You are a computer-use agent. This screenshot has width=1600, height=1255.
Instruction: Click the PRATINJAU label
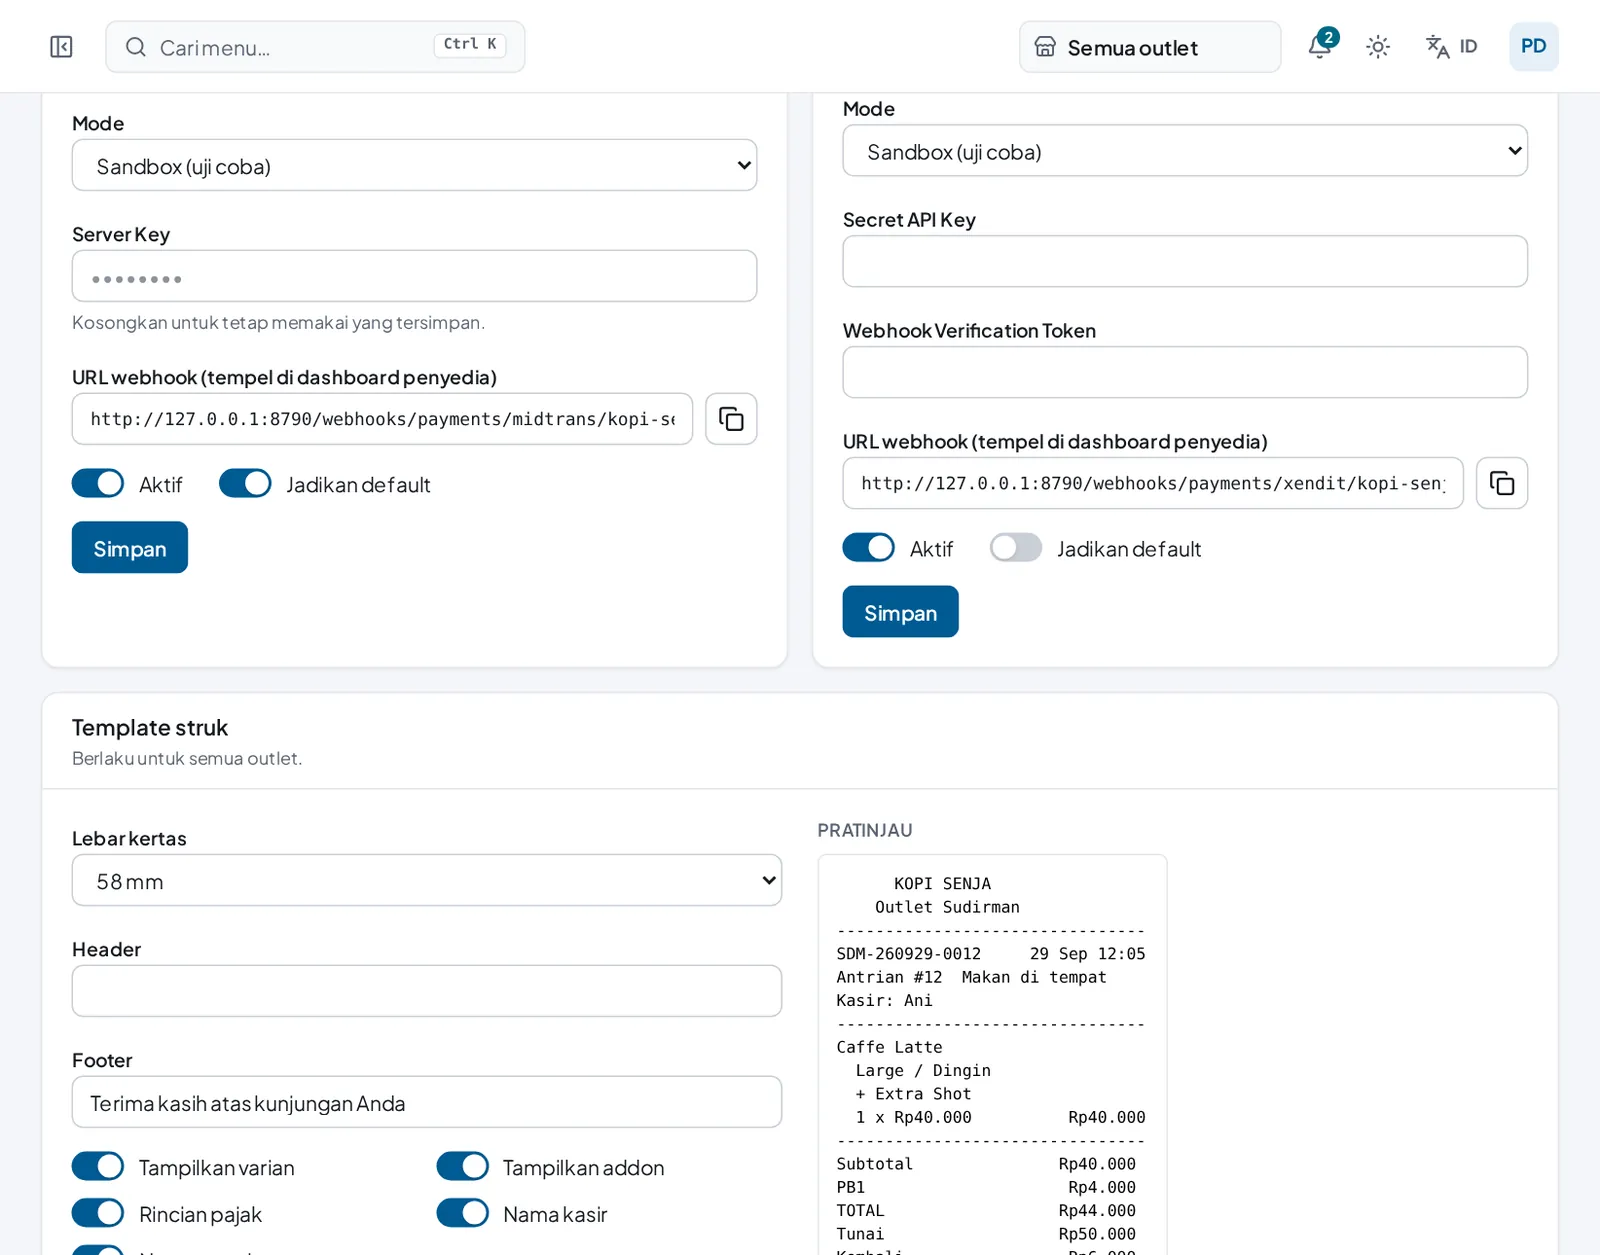click(x=865, y=830)
